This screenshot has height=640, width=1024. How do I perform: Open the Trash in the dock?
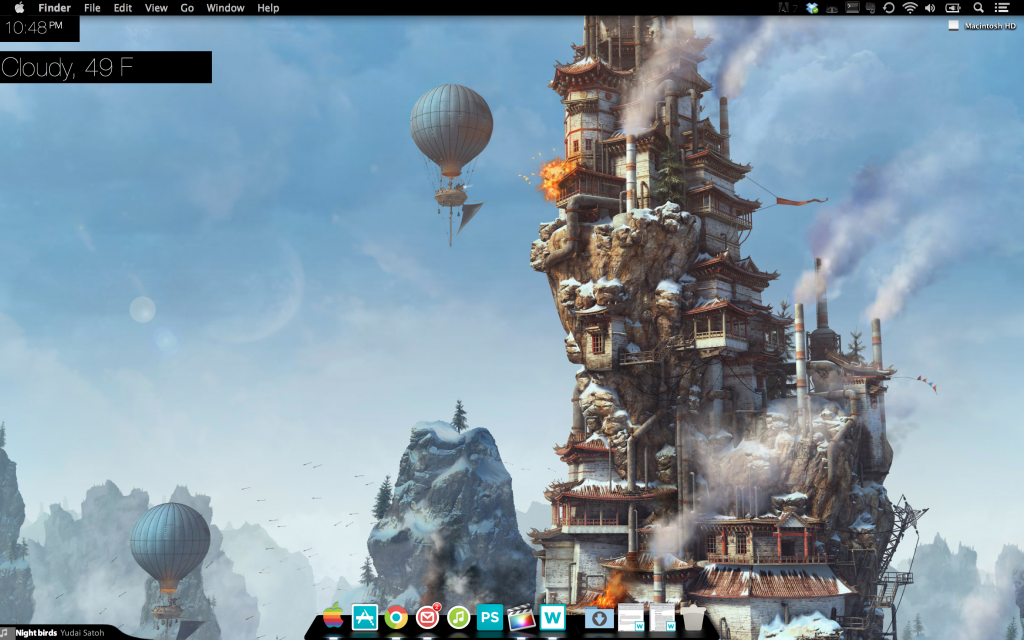click(693, 617)
